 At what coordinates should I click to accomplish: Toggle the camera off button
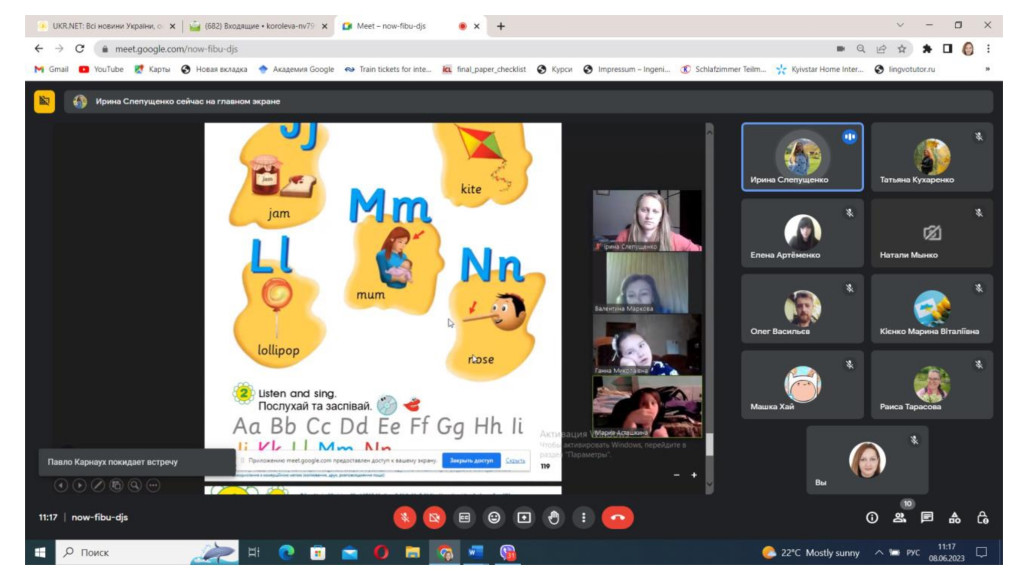pyautogui.click(x=434, y=517)
